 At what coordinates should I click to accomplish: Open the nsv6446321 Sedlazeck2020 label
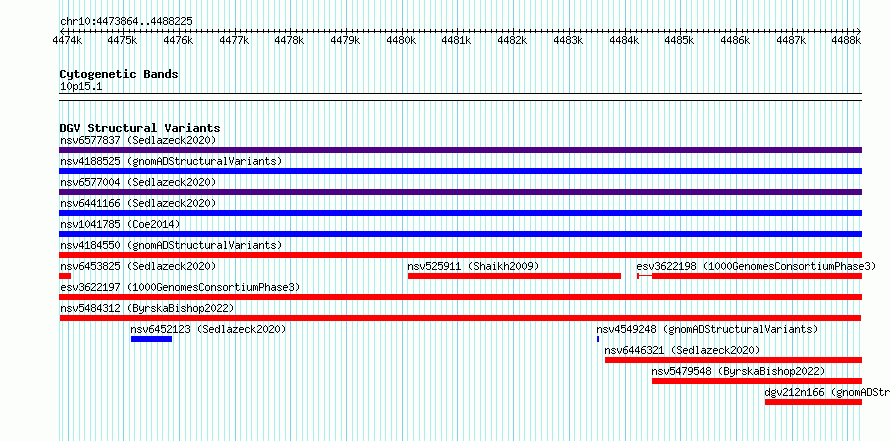tap(682, 350)
